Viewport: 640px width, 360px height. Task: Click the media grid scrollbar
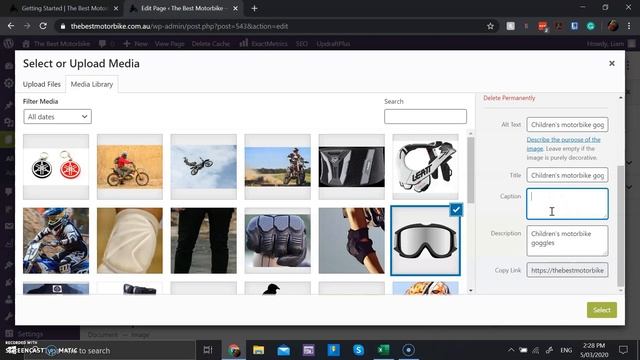click(x=471, y=170)
